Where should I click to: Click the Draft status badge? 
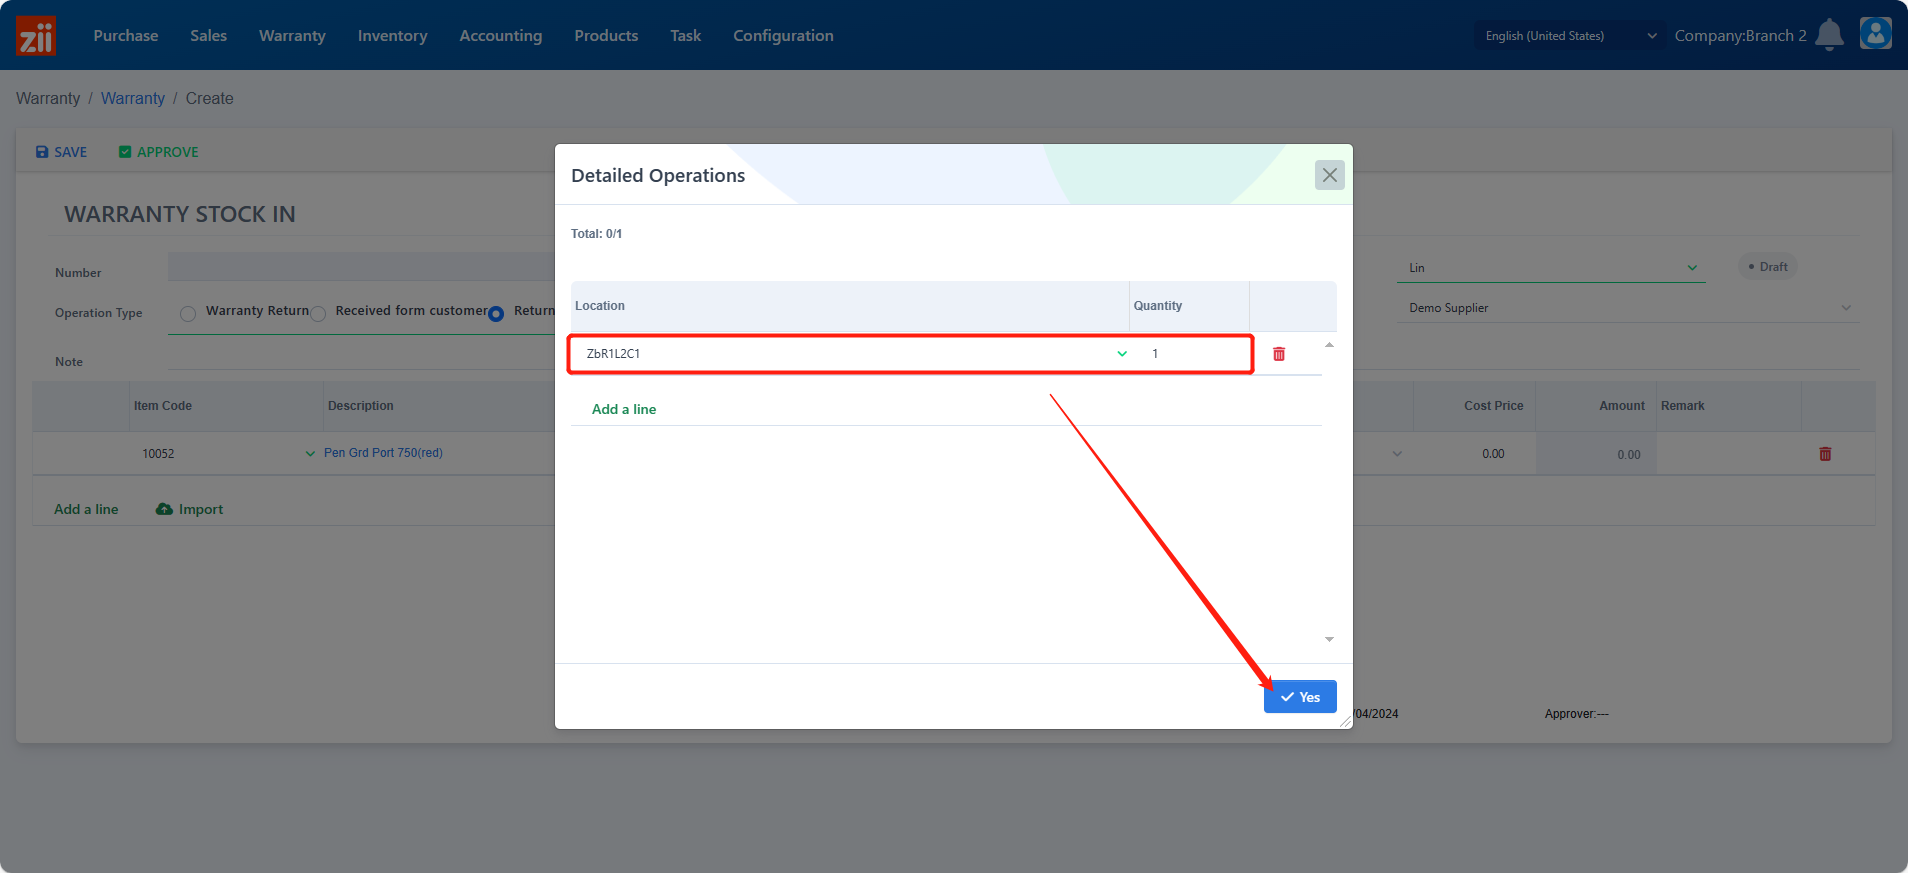click(1768, 267)
